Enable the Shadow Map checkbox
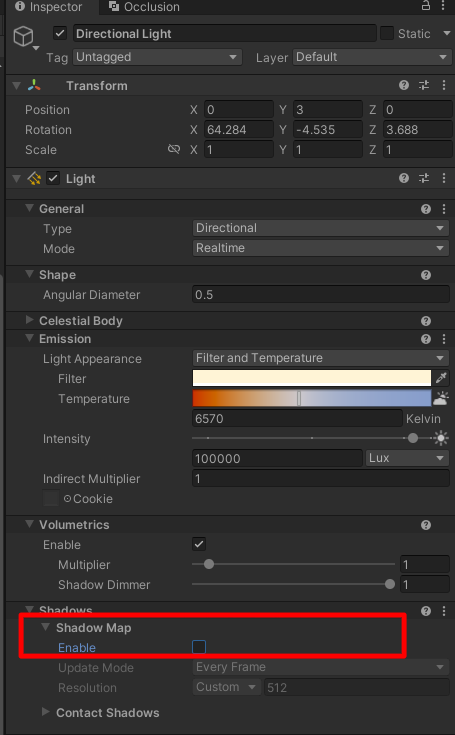The width and height of the screenshot is (455, 735). click(199, 647)
